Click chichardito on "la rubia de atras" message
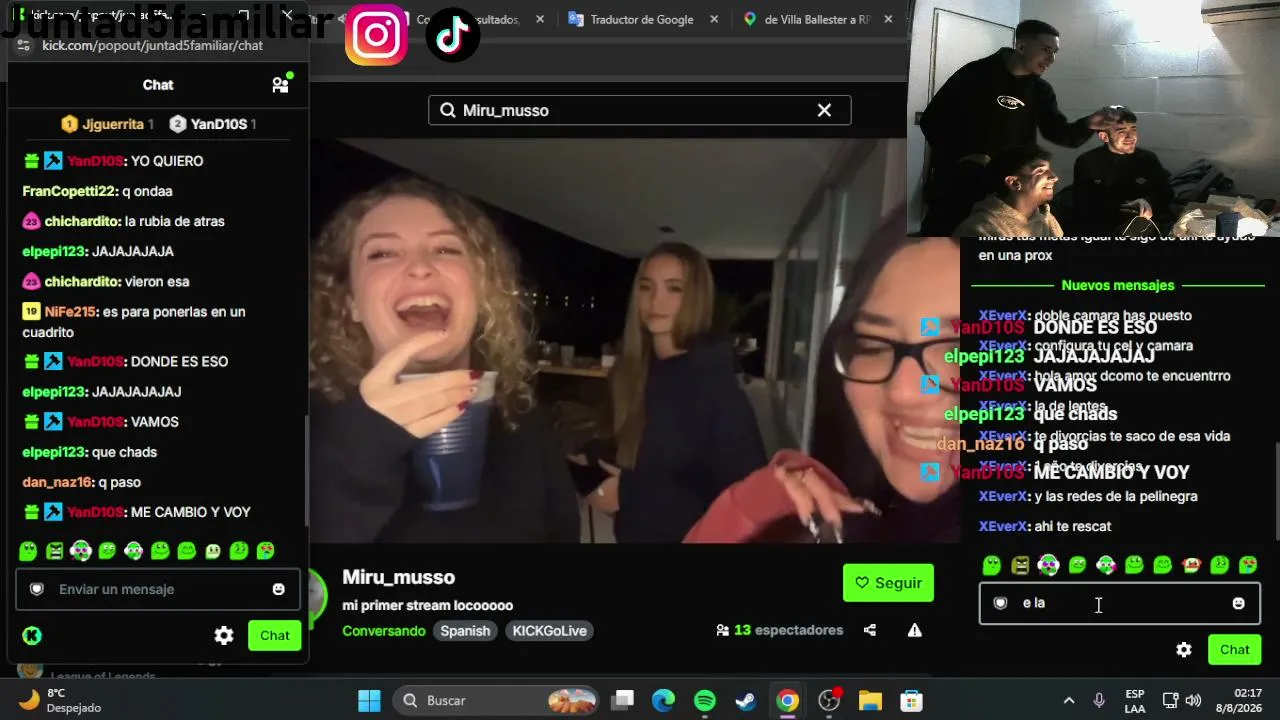 (x=82, y=221)
